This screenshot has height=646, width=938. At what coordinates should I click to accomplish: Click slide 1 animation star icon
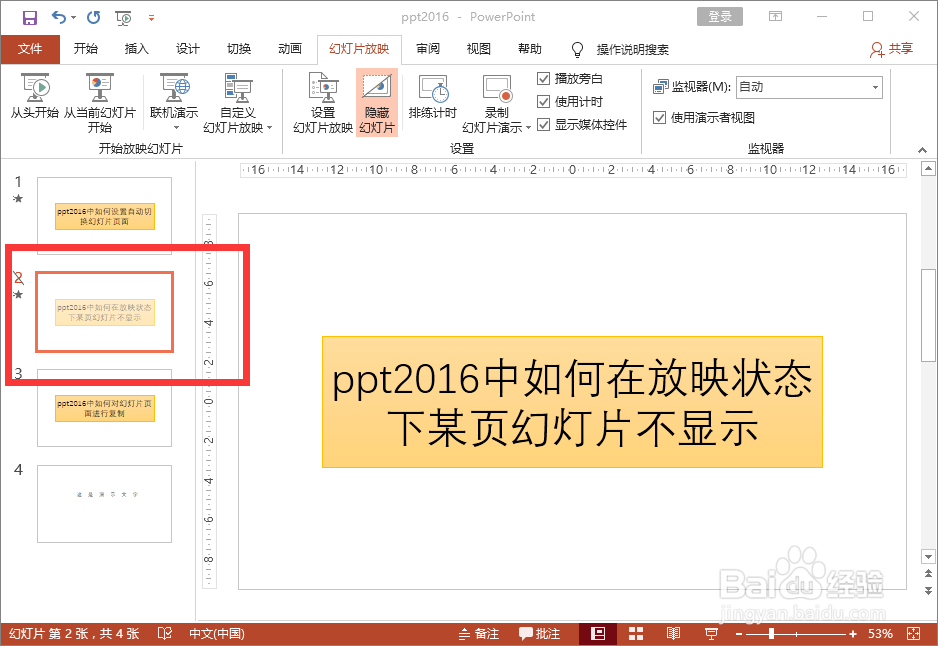(18, 198)
